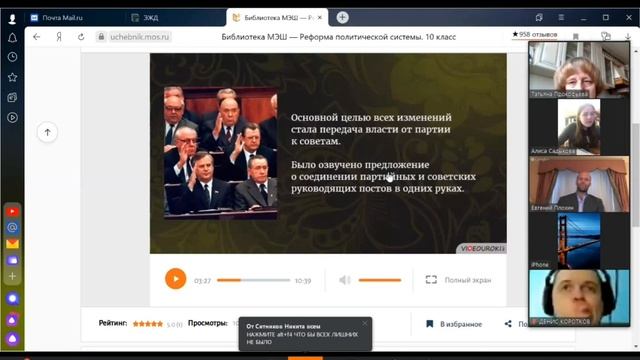Select the Библиотека МЭШ tab
Viewport: 640px width, 360px height.
(x=278, y=18)
